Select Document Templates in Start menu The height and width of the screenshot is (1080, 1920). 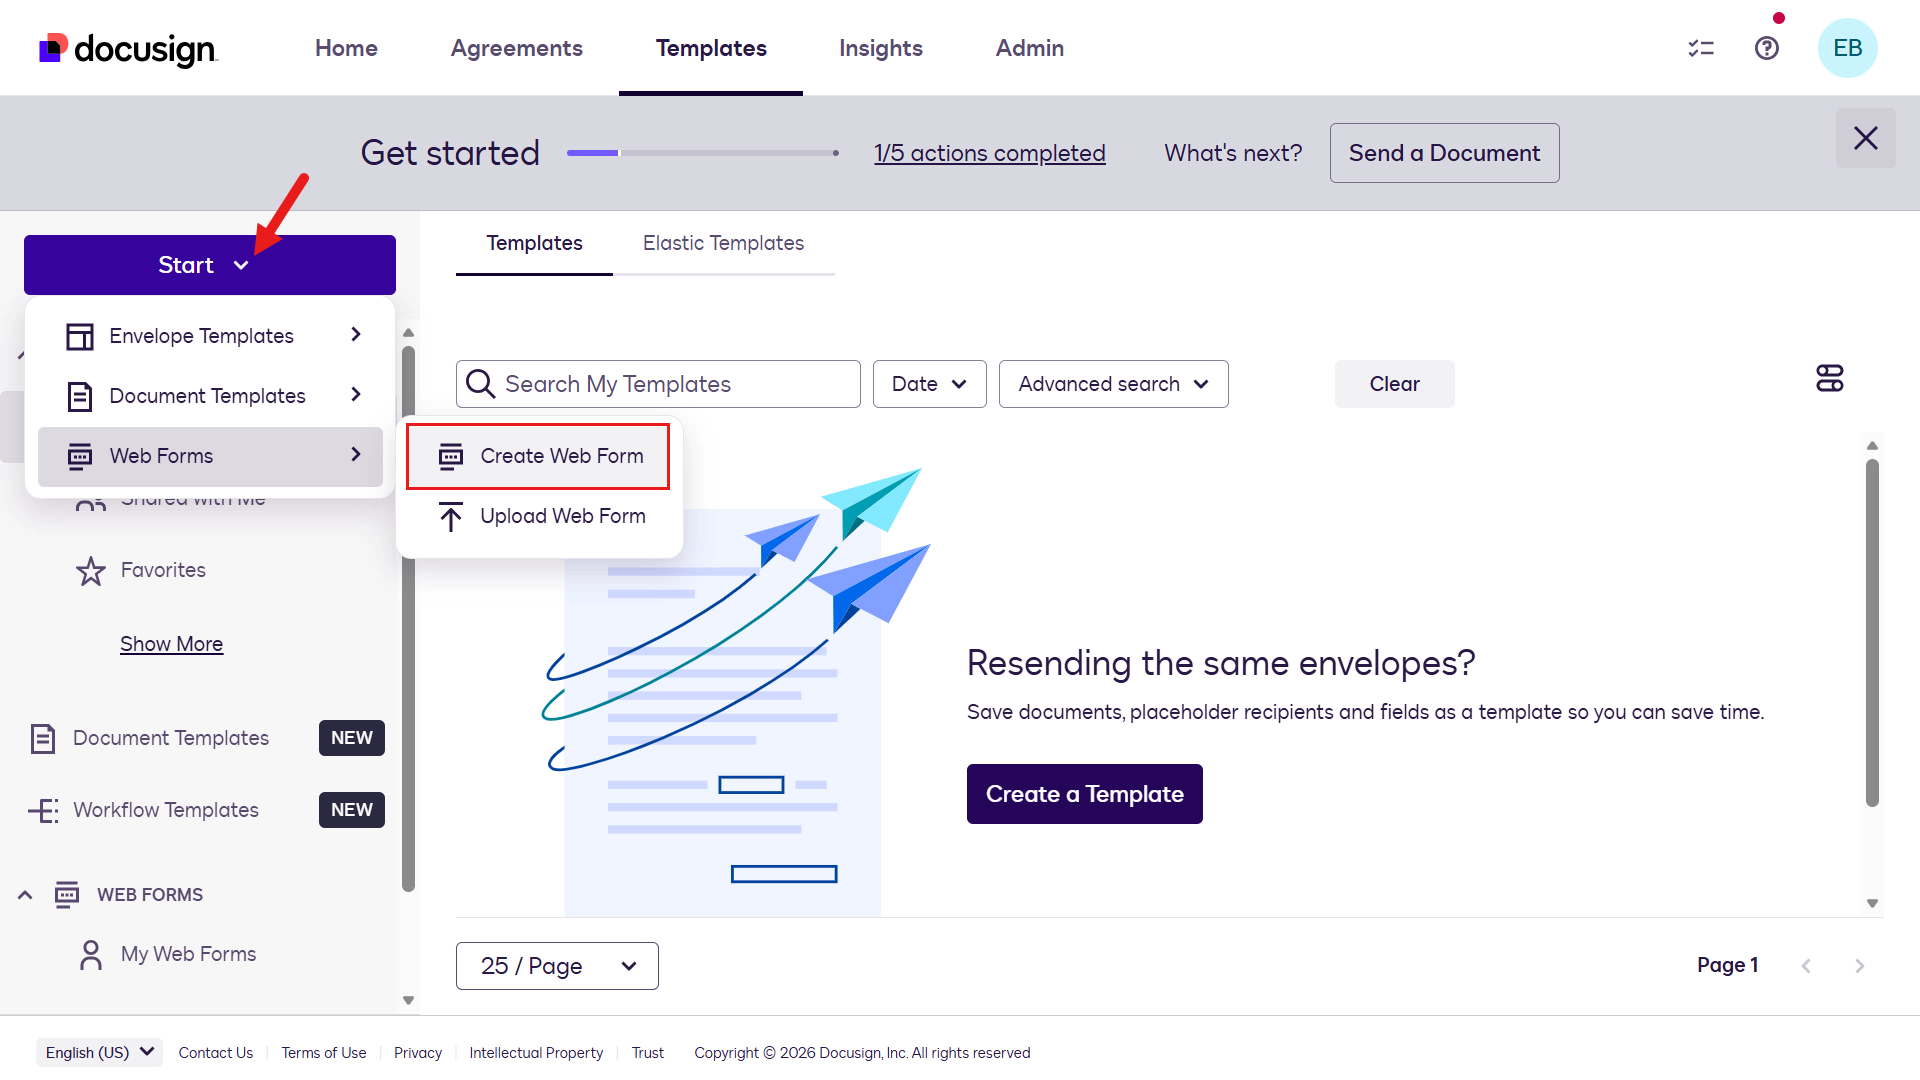point(210,396)
